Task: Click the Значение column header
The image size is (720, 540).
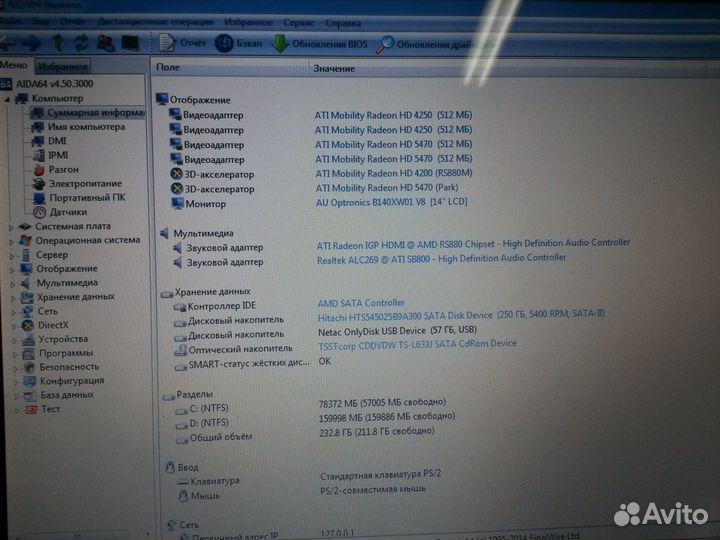Action: point(507,69)
